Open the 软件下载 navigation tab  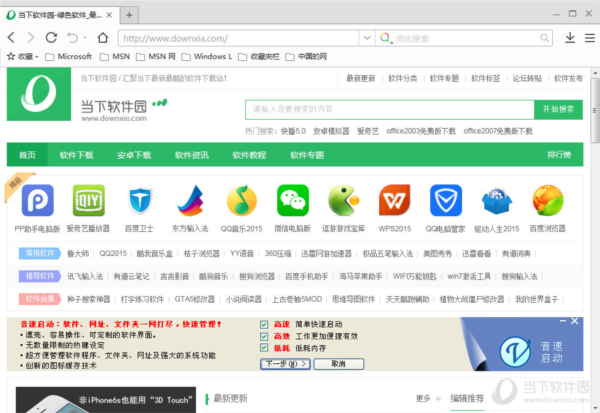77,155
